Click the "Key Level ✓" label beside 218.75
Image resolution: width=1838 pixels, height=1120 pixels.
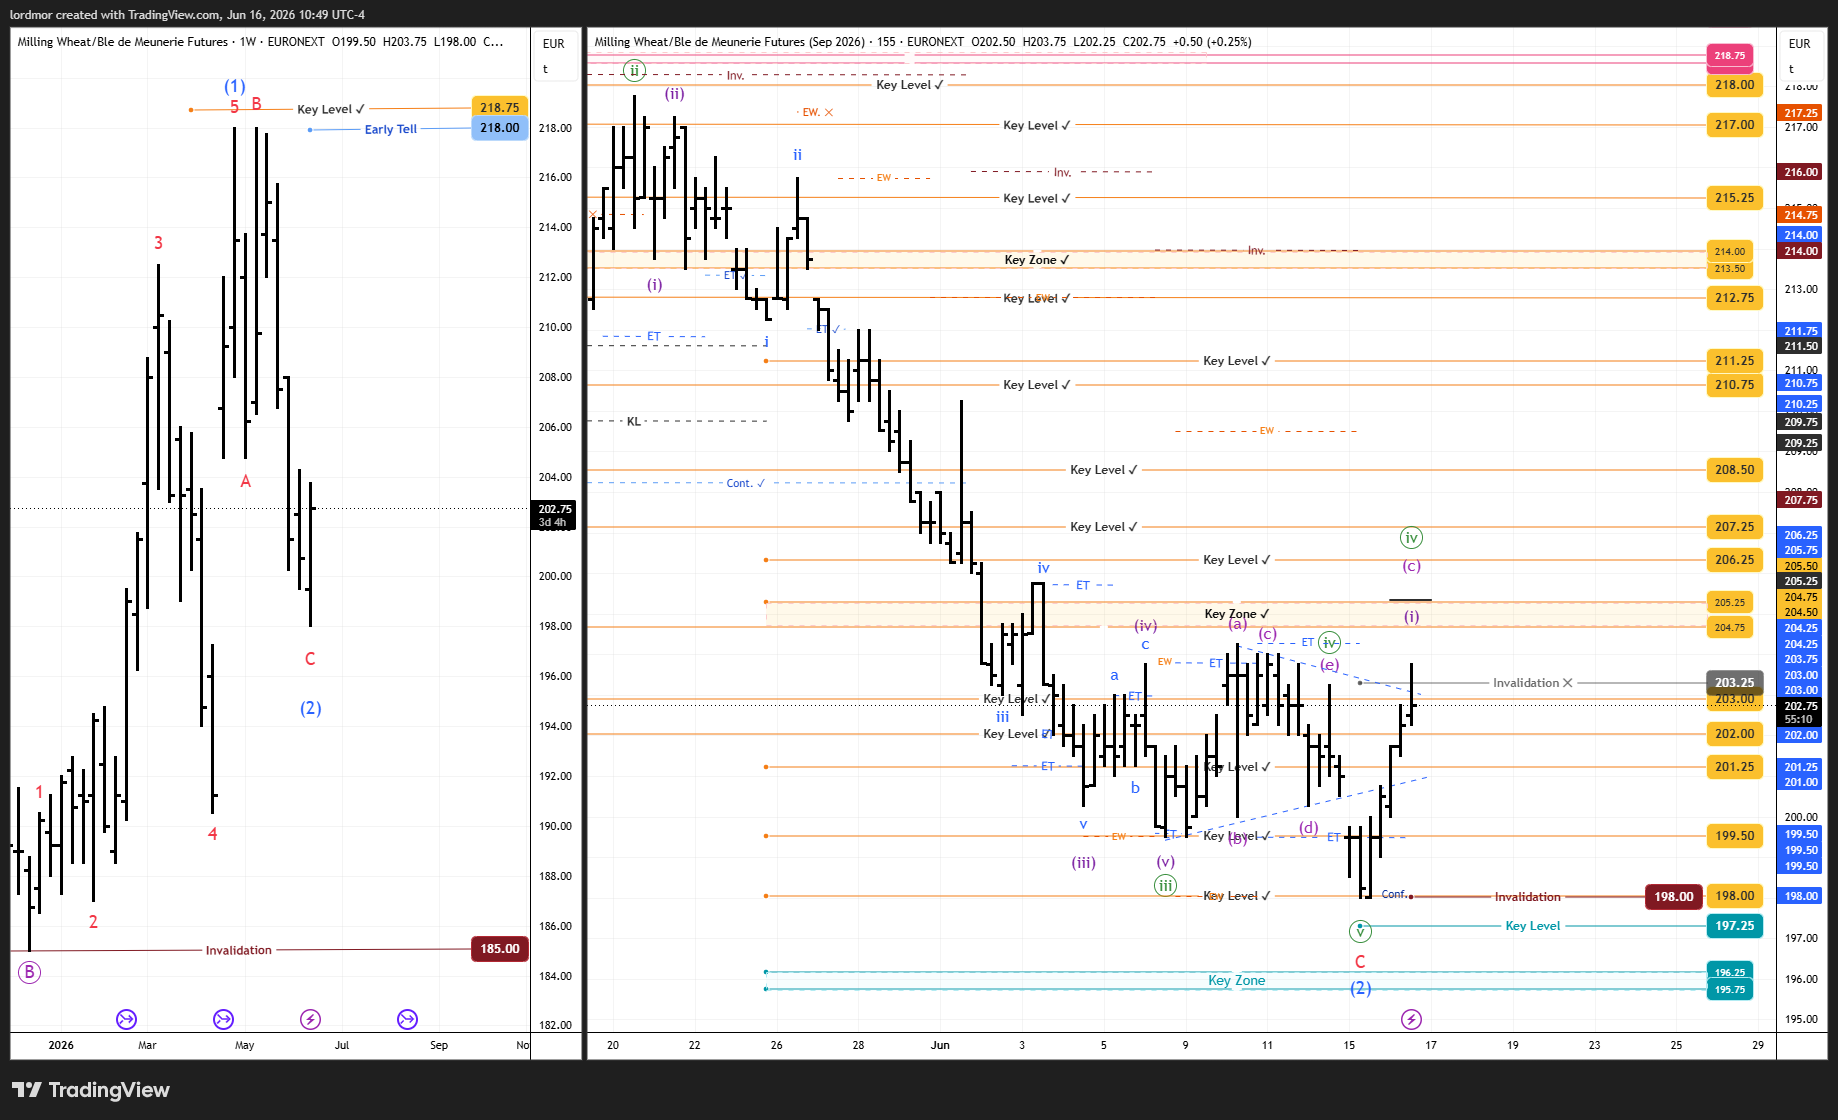click(x=331, y=109)
